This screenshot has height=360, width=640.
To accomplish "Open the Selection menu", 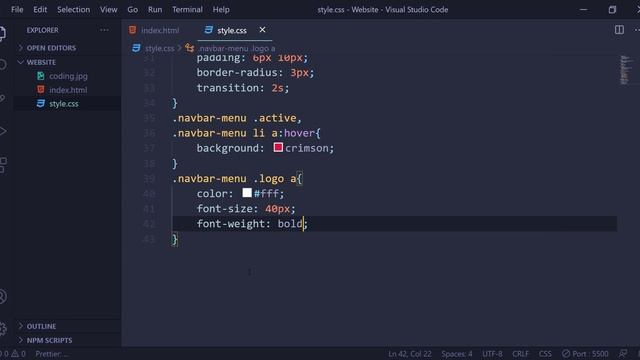I will (x=73, y=9).
